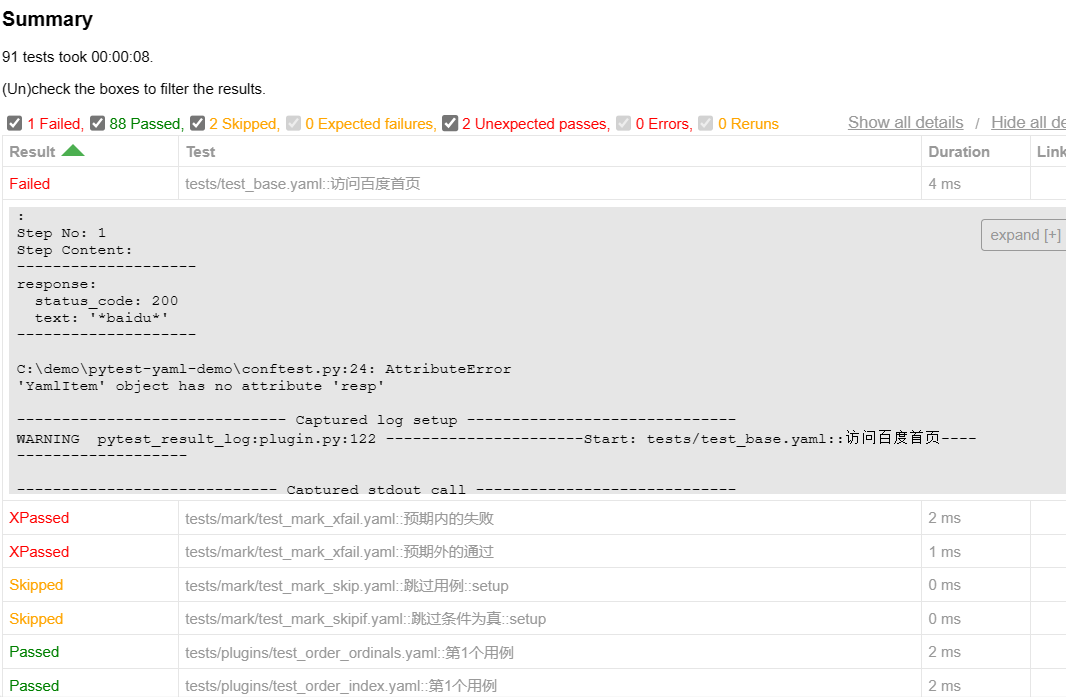Expand the failed test log output
Viewport: 1066px width, 697px height.
coord(1024,235)
